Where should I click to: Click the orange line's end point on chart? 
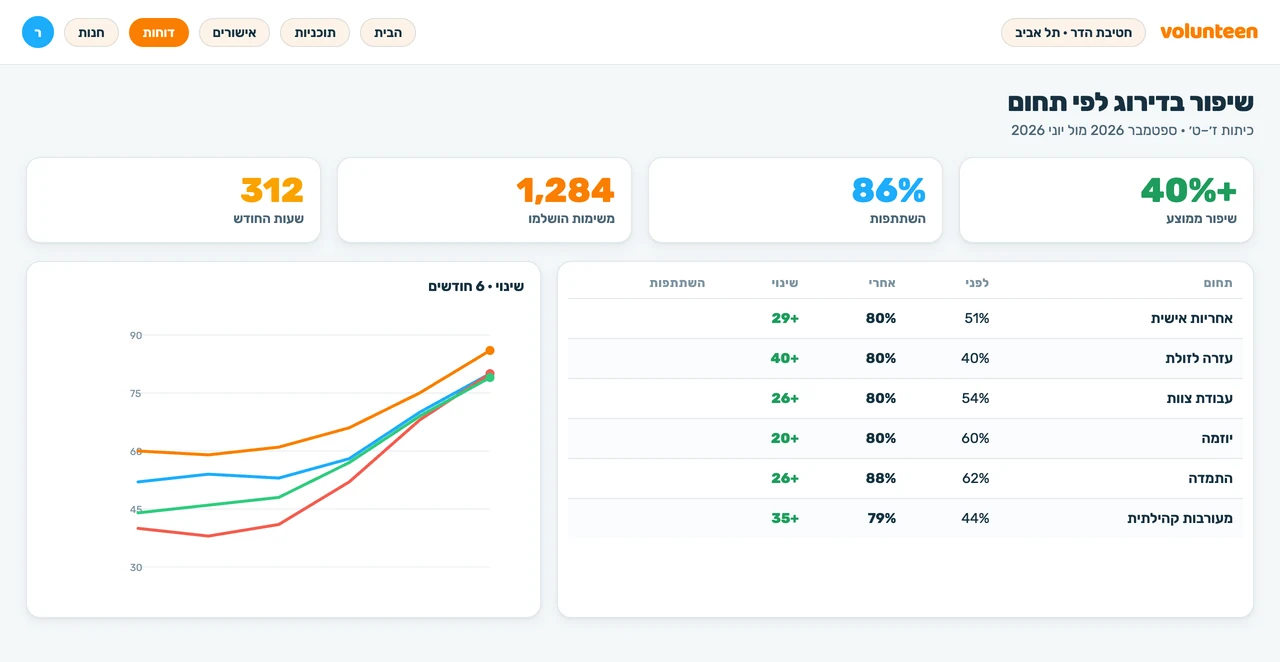490,350
